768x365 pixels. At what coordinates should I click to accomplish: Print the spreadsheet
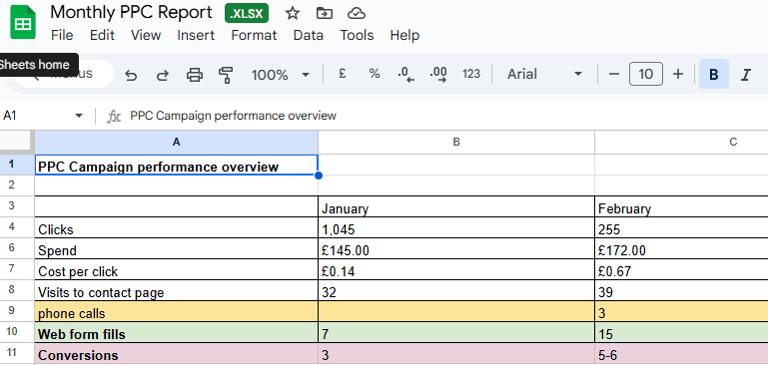tap(194, 75)
